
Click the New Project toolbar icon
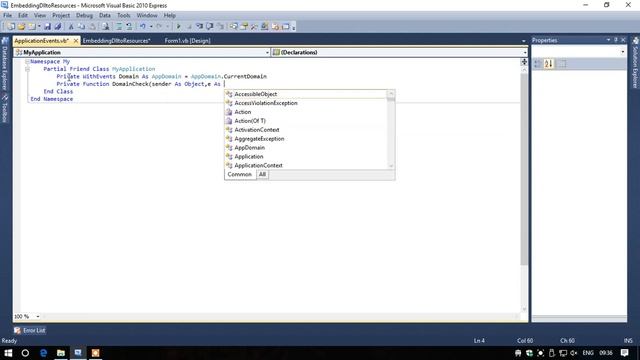[x=11, y=27]
